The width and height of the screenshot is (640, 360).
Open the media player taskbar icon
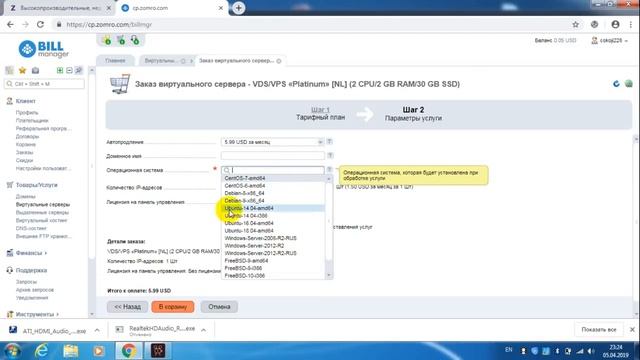point(99,351)
